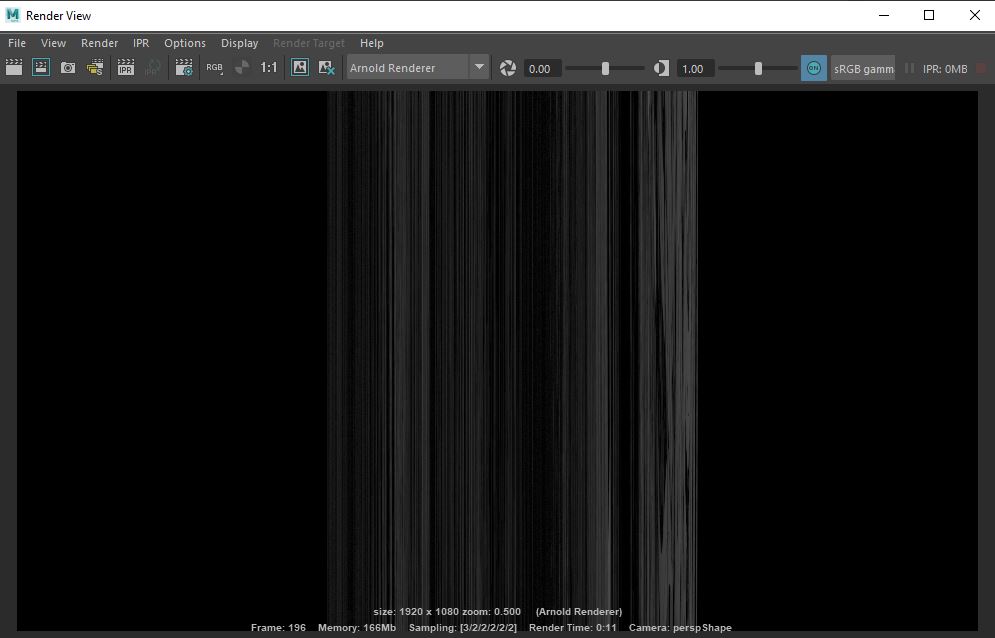
Task: Display the image at 1:1 resolution
Action: 267,67
